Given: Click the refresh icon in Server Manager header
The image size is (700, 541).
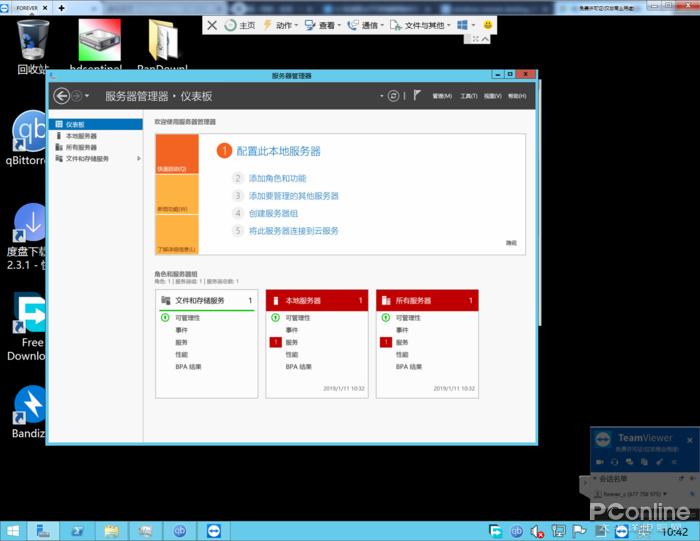Looking at the screenshot, I should (393, 96).
